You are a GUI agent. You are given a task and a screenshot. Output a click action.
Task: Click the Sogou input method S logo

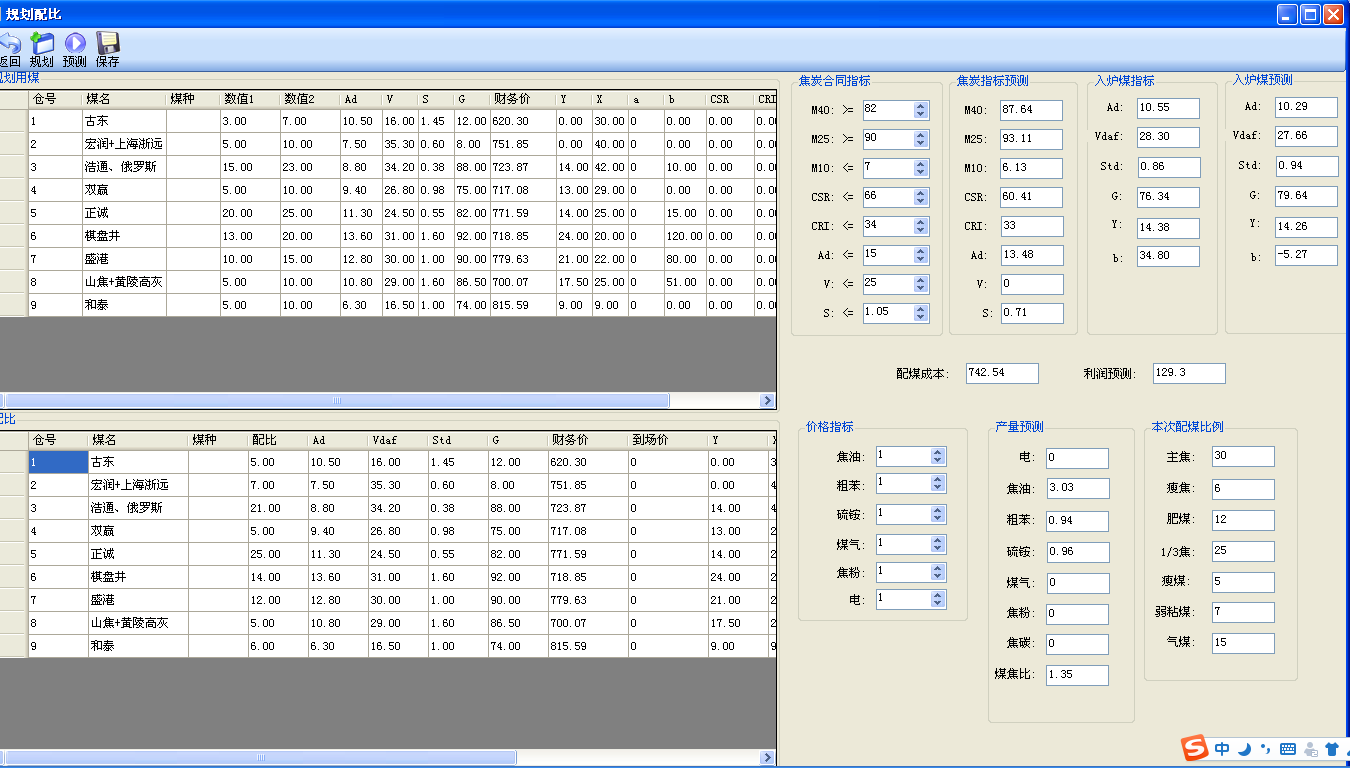click(1194, 748)
